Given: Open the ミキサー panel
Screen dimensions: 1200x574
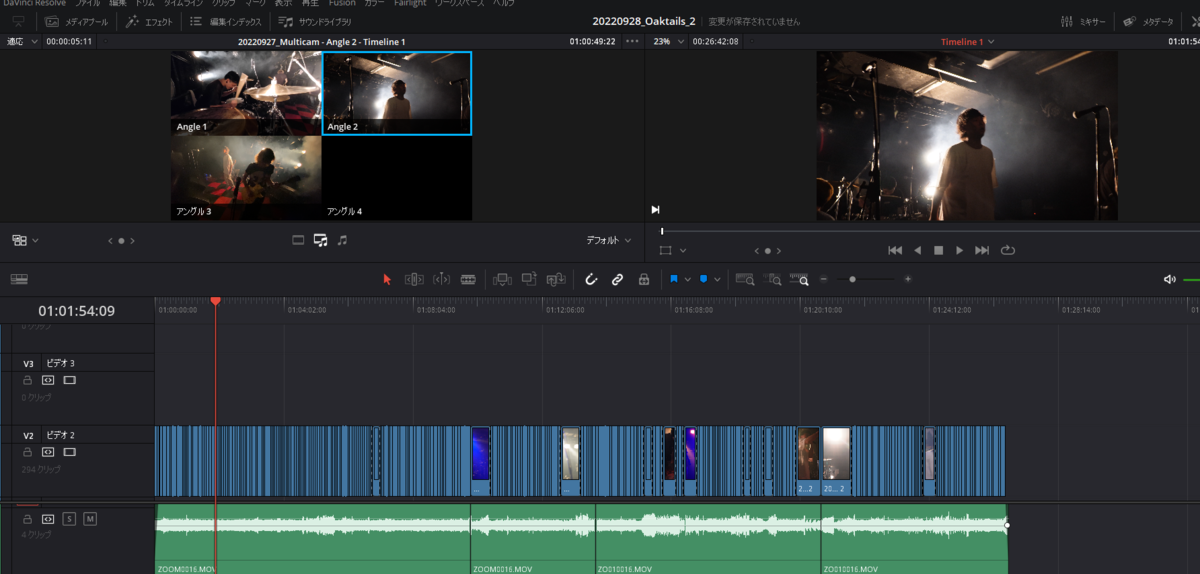Looking at the screenshot, I should [x=1085, y=21].
